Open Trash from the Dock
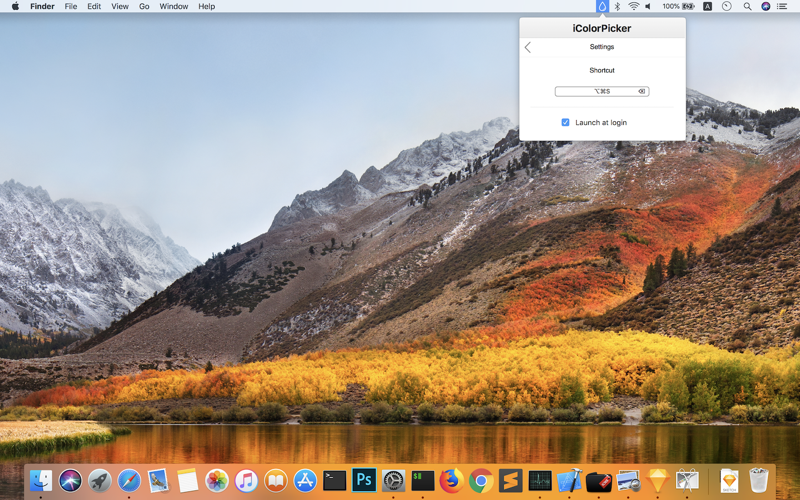This screenshot has height=500, width=800. pyautogui.click(x=759, y=480)
